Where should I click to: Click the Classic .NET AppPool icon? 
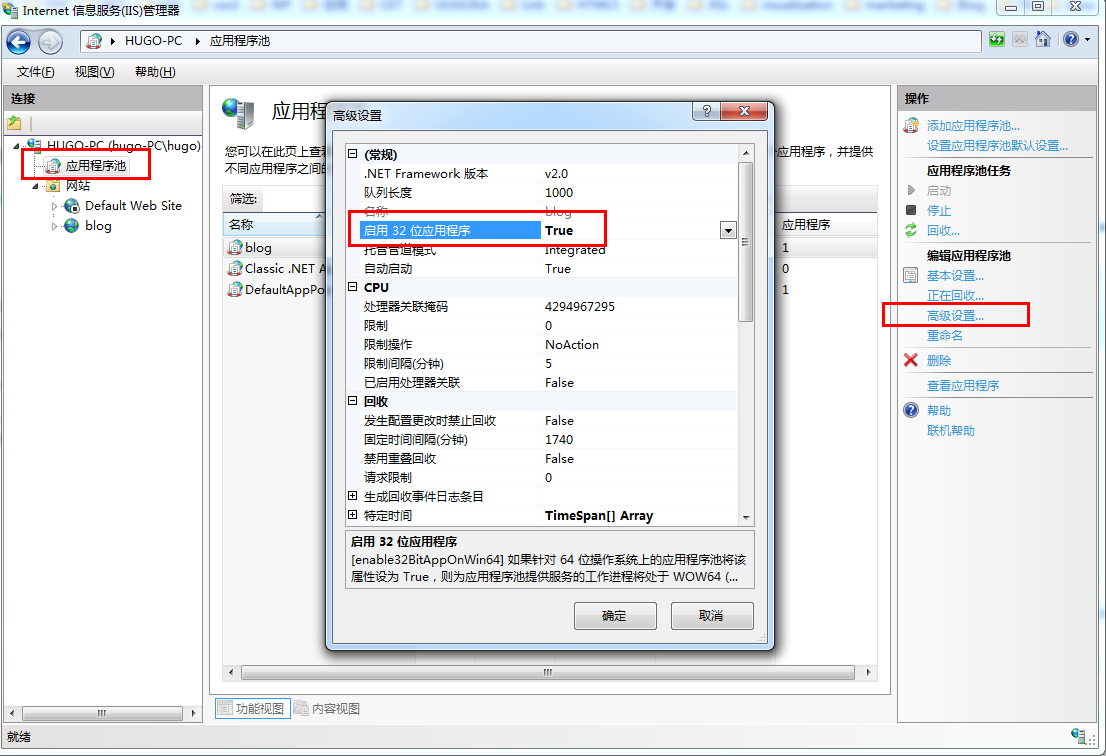235,269
